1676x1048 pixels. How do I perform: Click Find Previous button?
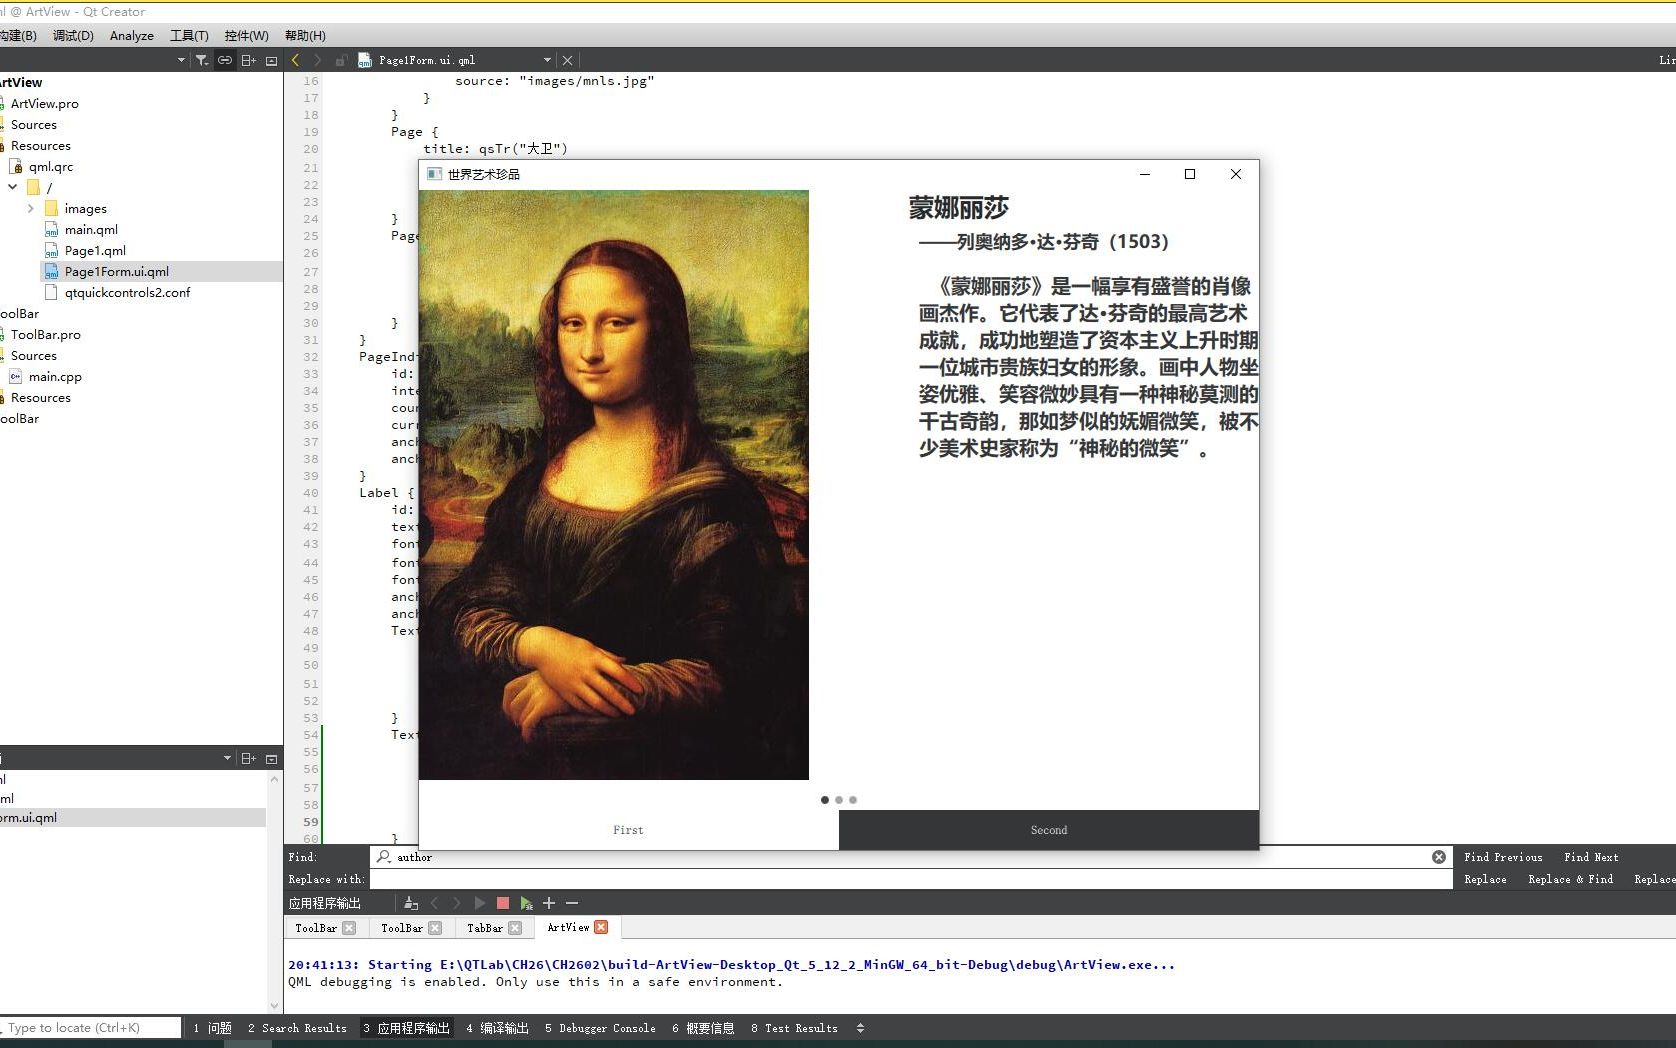pyautogui.click(x=1503, y=857)
